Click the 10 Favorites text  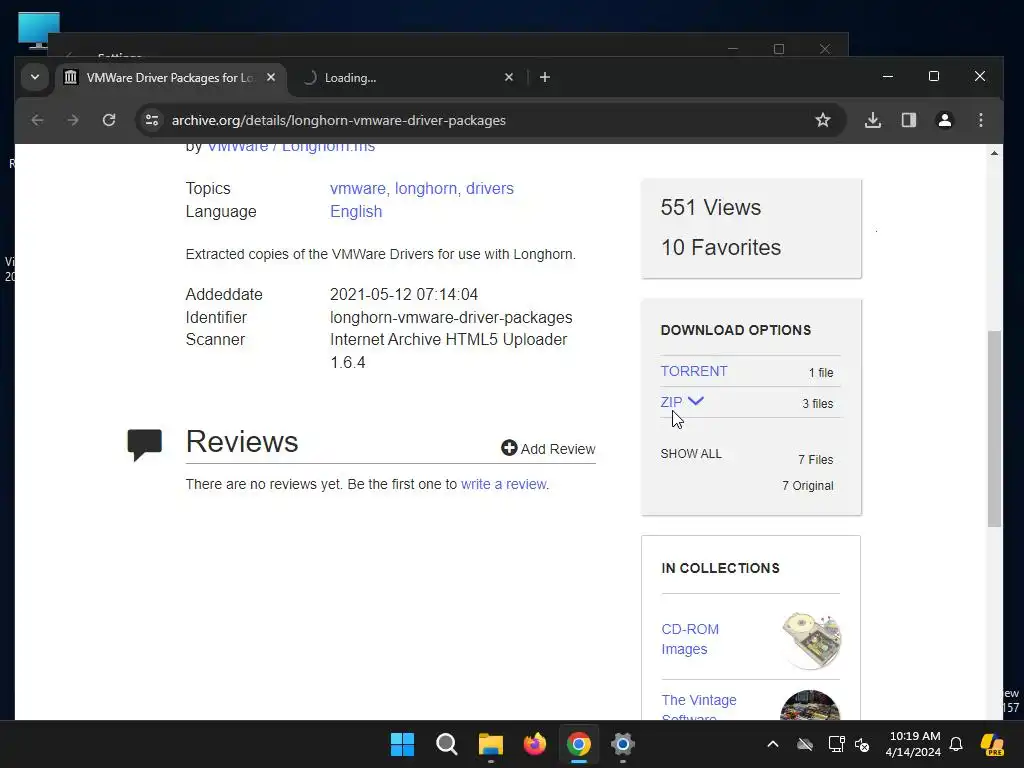(721, 248)
